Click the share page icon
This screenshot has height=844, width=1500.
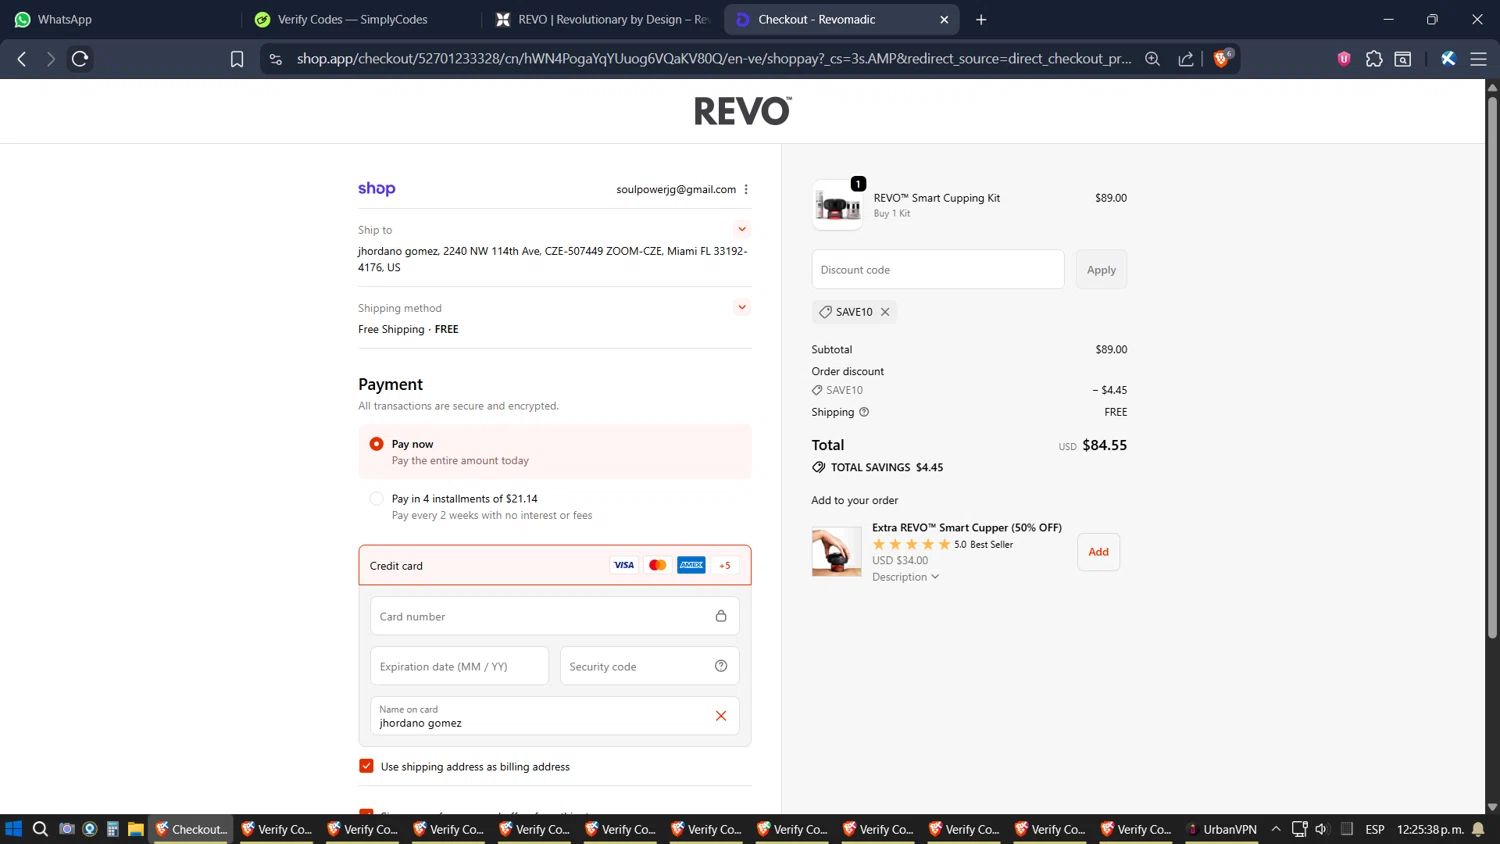point(1186,59)
